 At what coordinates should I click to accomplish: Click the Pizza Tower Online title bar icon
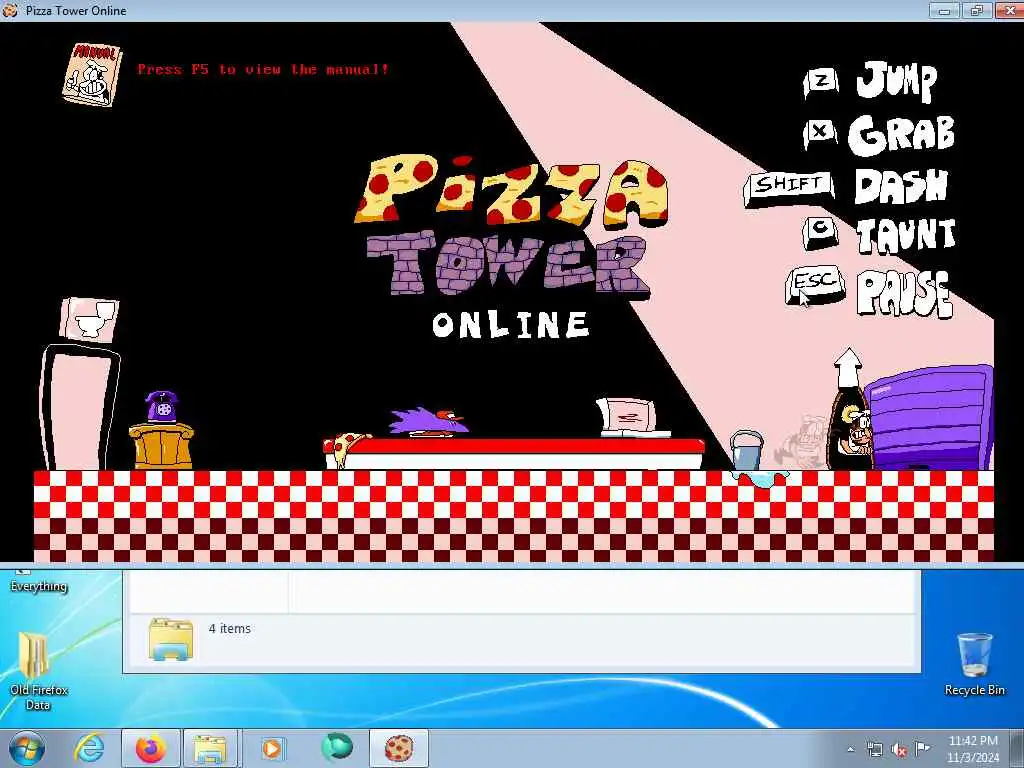(10, 10)
